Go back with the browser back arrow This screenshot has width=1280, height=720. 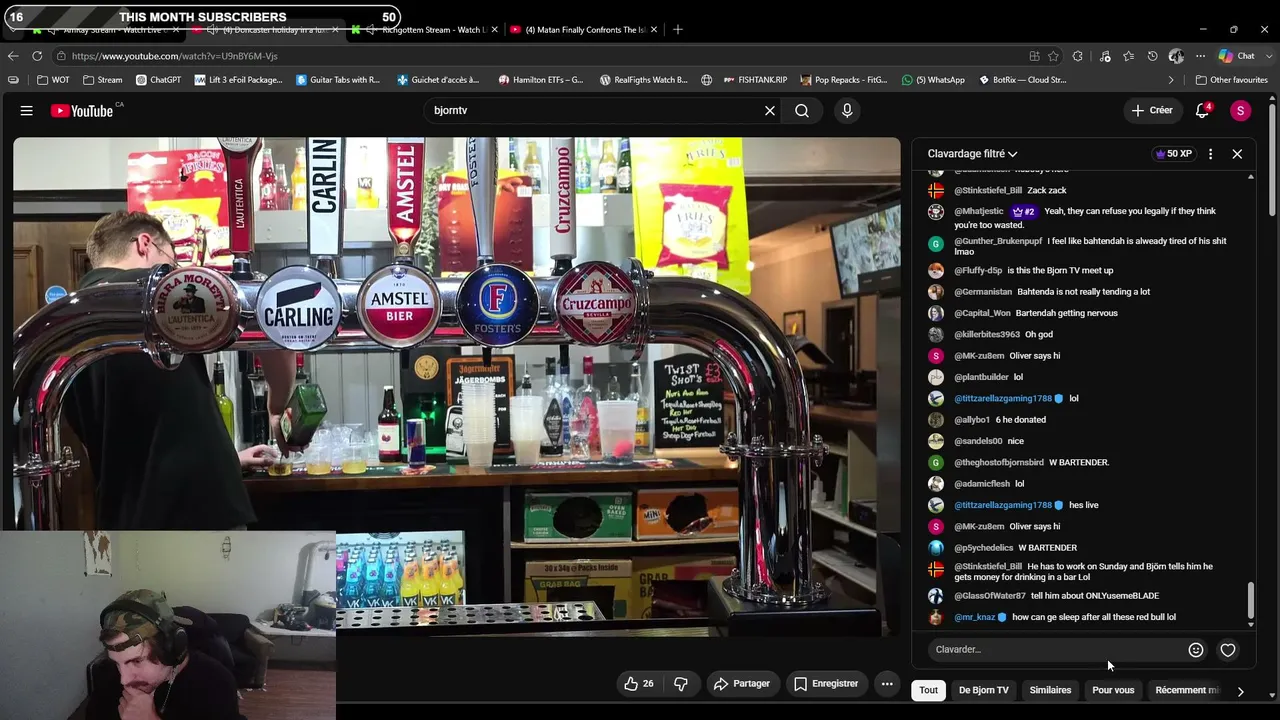13,56
